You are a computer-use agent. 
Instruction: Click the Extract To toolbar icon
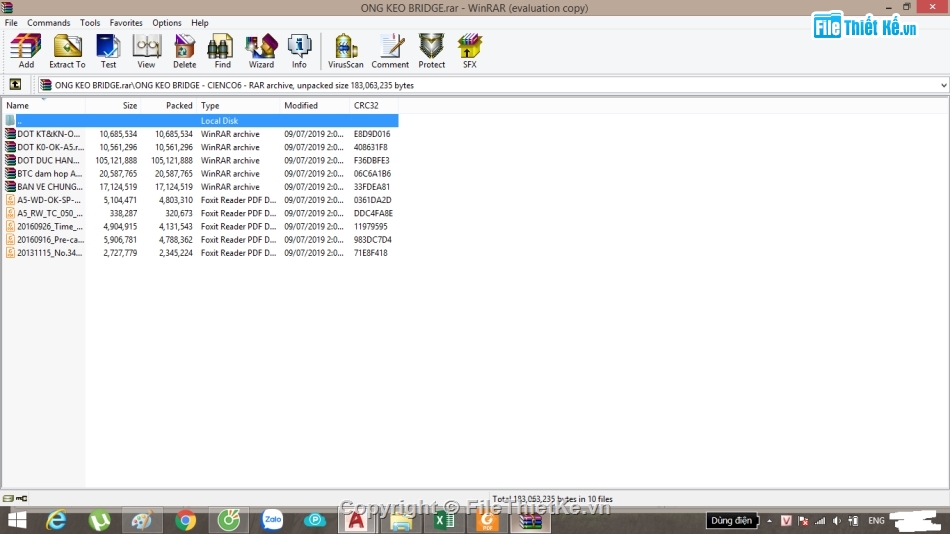(x=67, y=51)
